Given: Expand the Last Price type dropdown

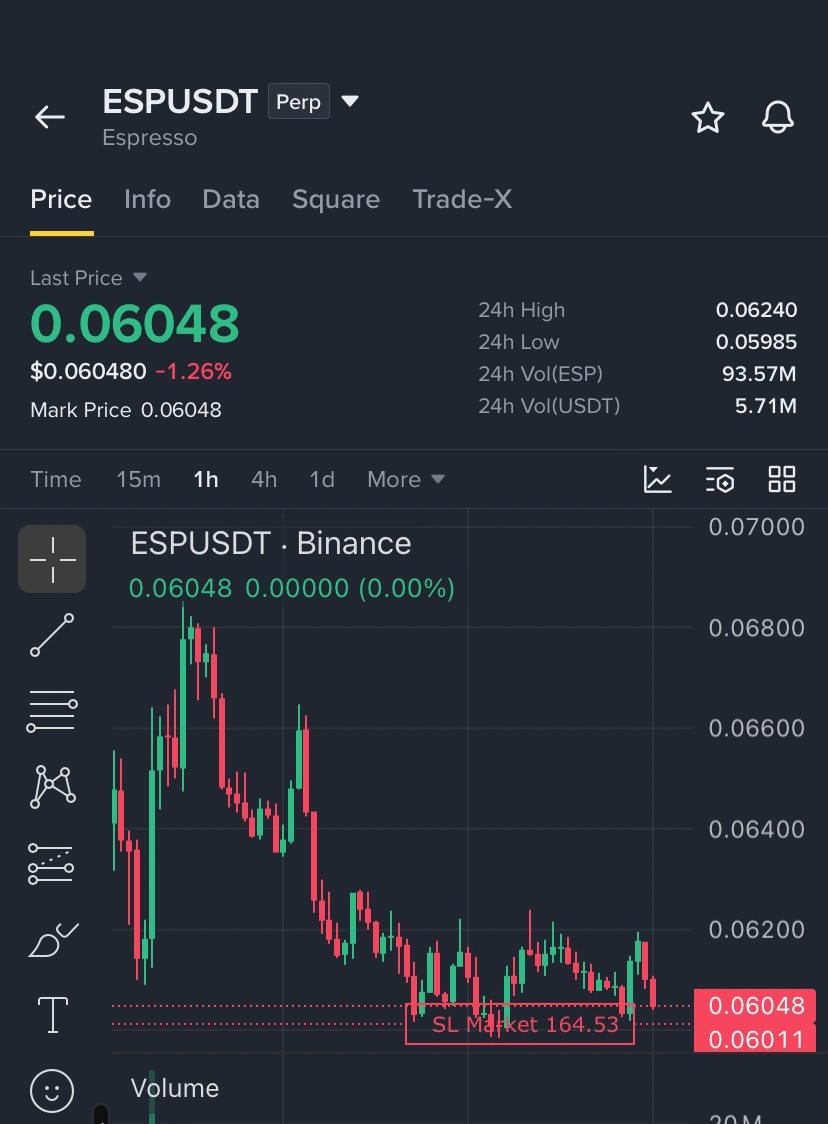Looking at the screenshot, I should (x=140, y=277).
